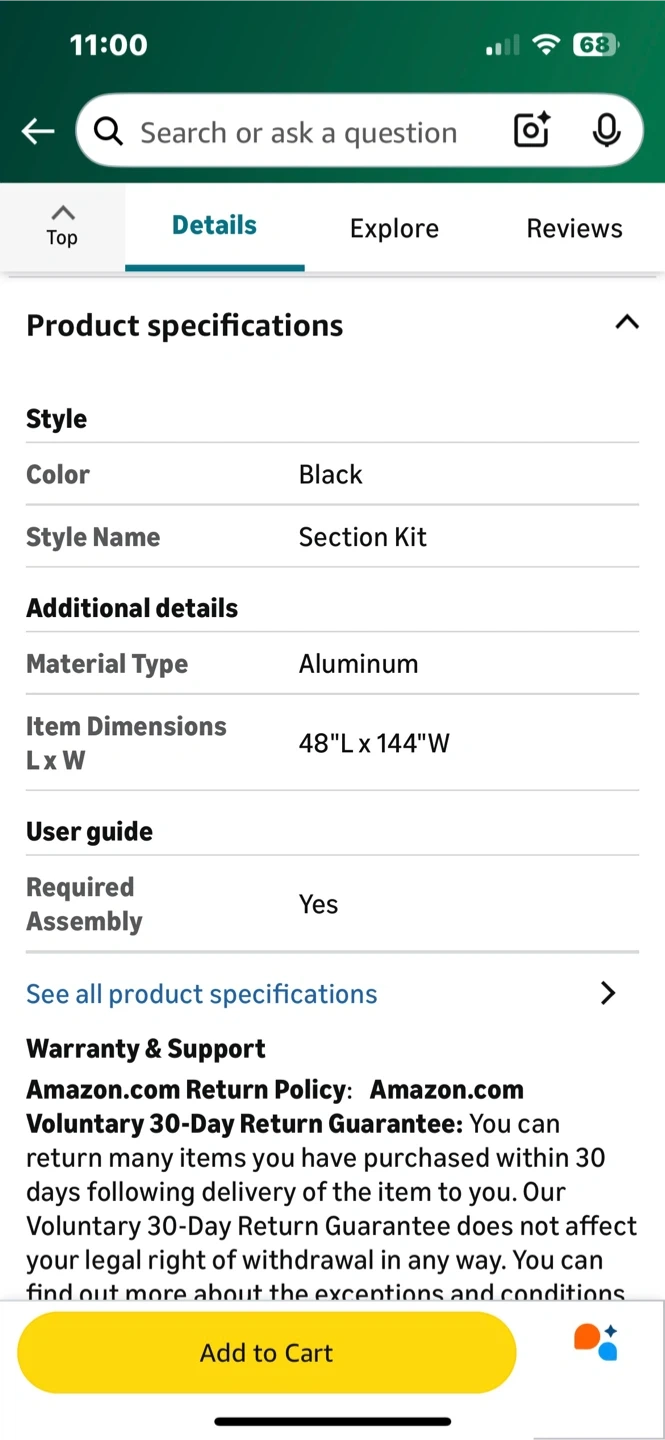Tap the search magnifier icon

coord(108,131)
